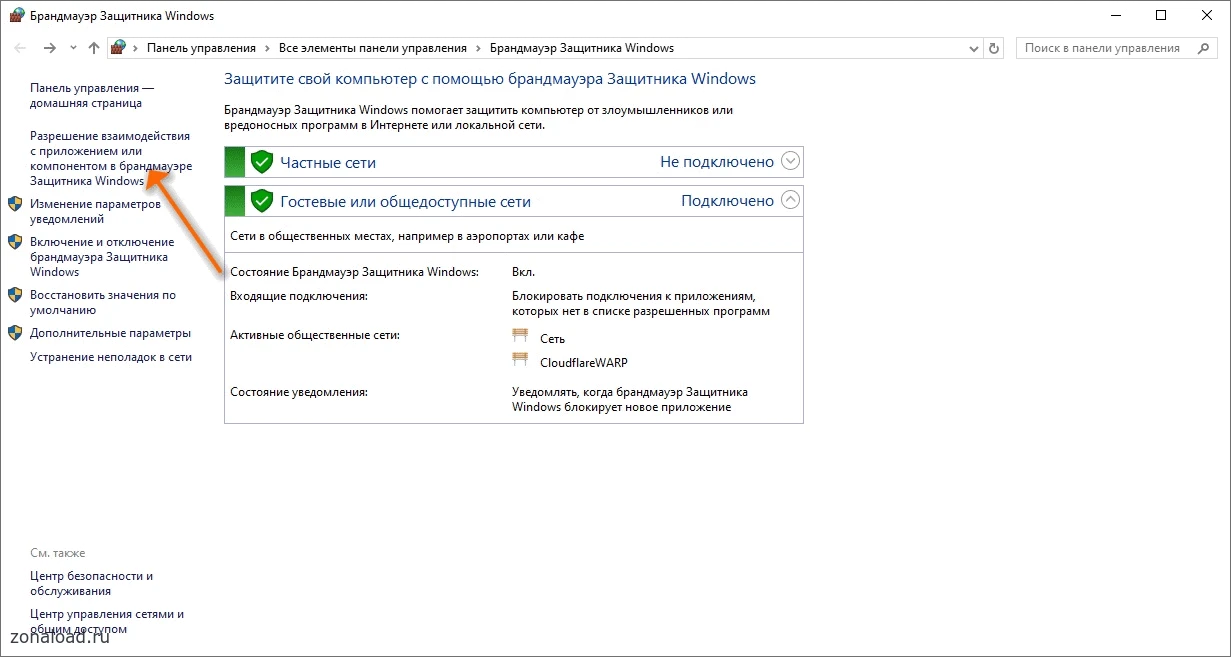Click shield icon next to 'Включение и отключение'
The width and height of the screenshot is (1231, 657).
(15, 242)
